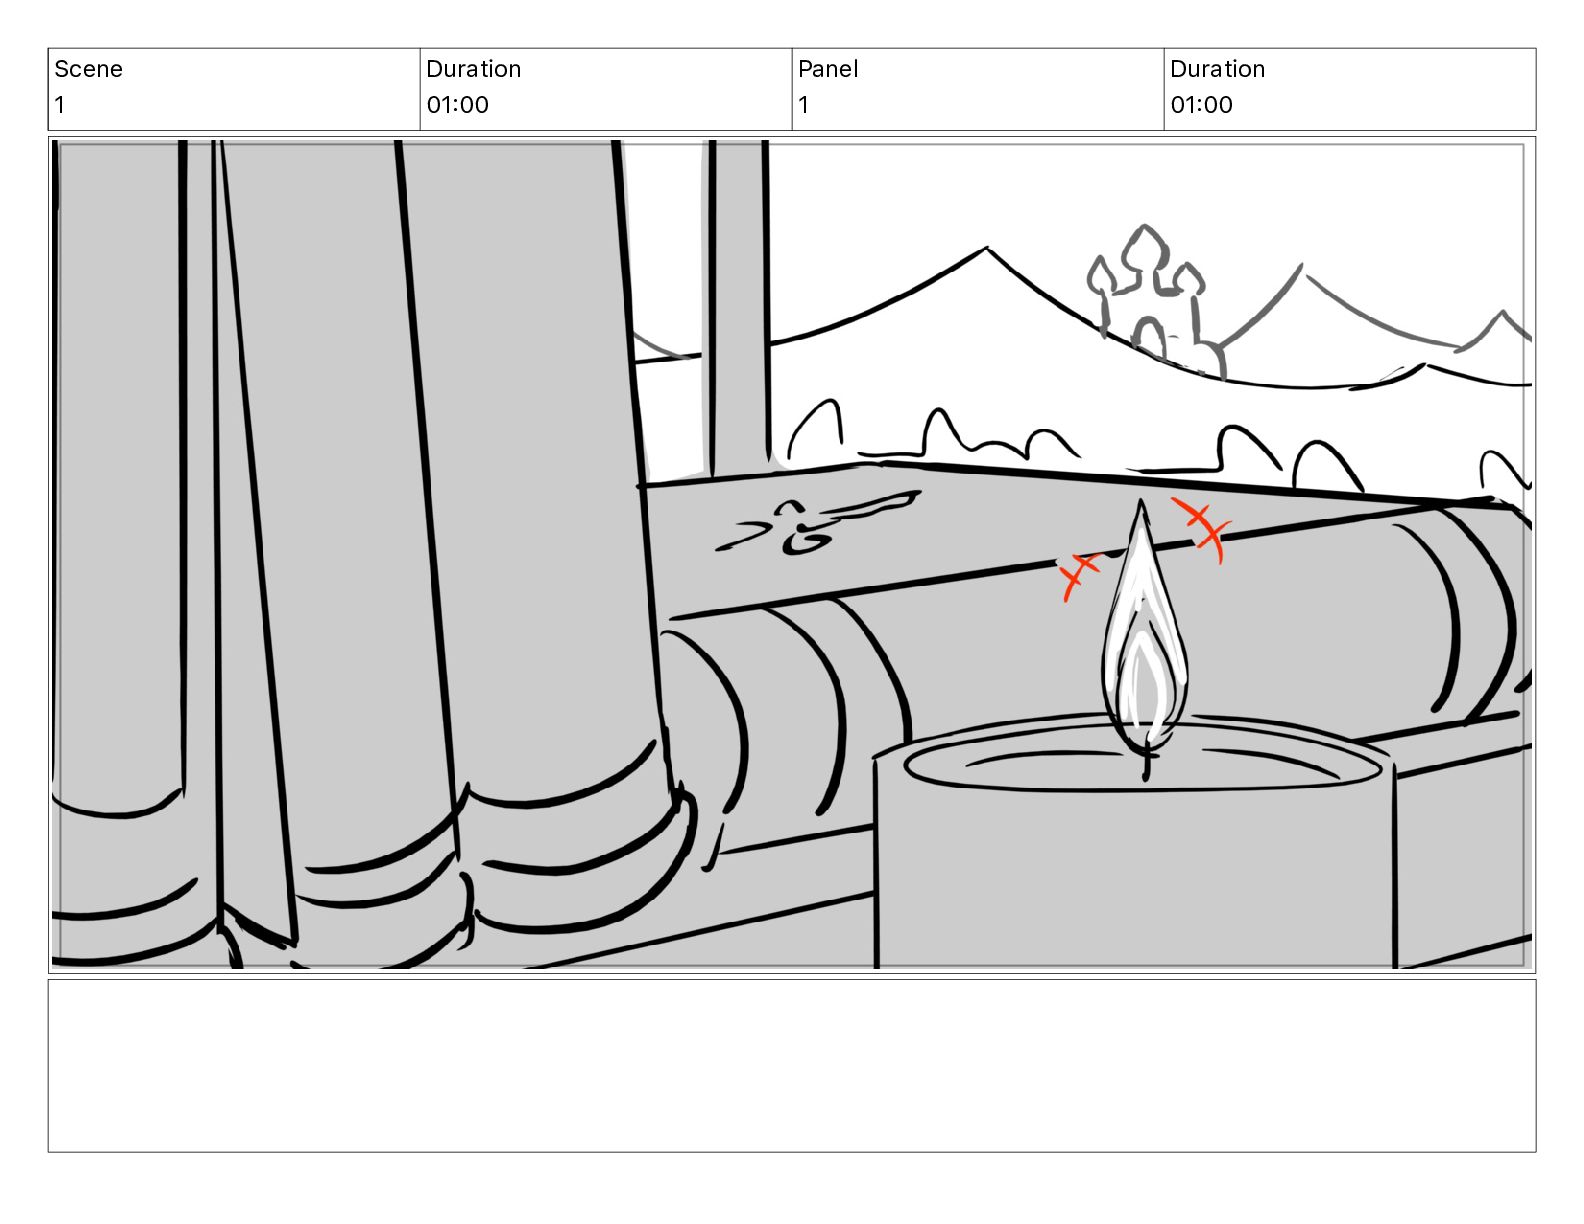The height and width of the screenshot is (1224, 1584).
Task: Click the Panel header label
Action: click(x=828, y=69)
